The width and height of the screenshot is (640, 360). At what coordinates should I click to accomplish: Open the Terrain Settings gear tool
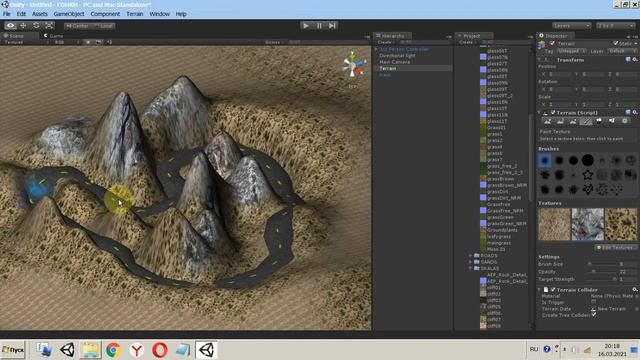624,121
